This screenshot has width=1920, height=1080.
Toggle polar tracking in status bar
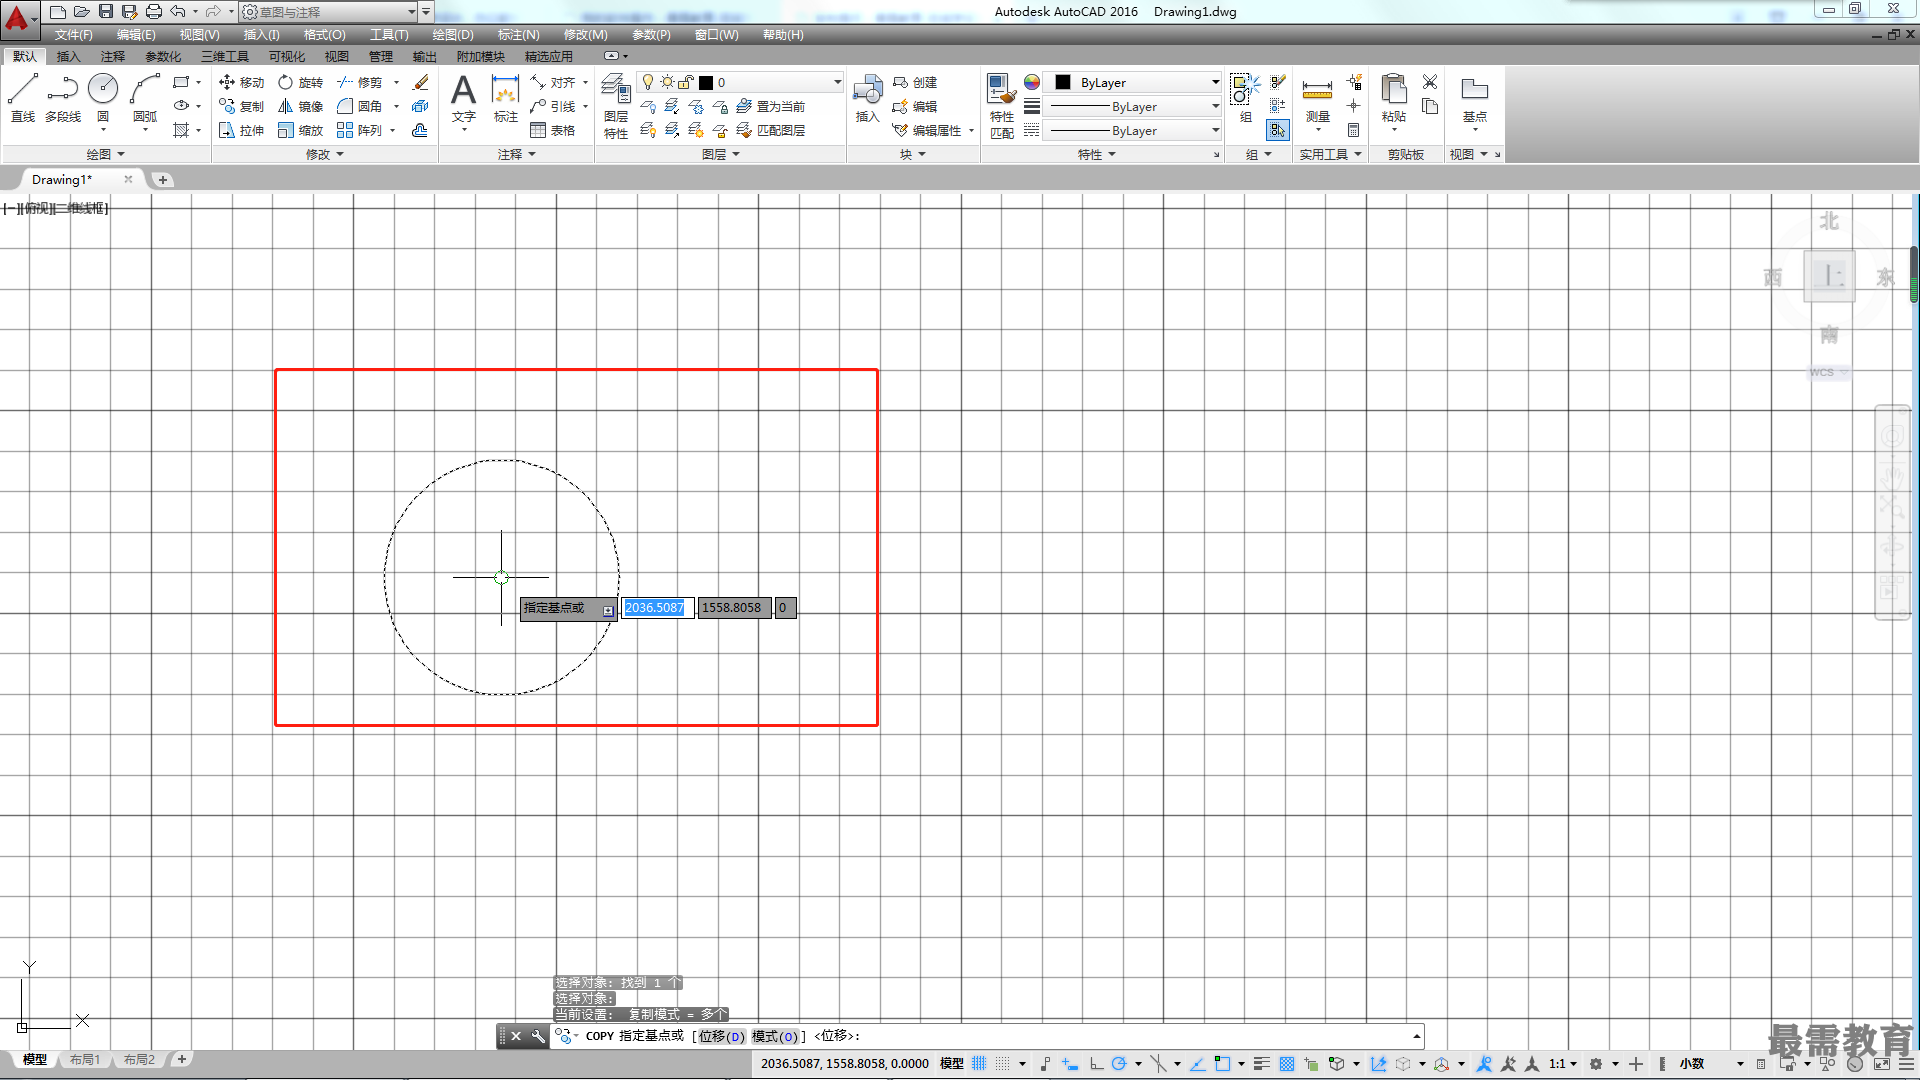pyautogui.click(x=1119, y=1064)
